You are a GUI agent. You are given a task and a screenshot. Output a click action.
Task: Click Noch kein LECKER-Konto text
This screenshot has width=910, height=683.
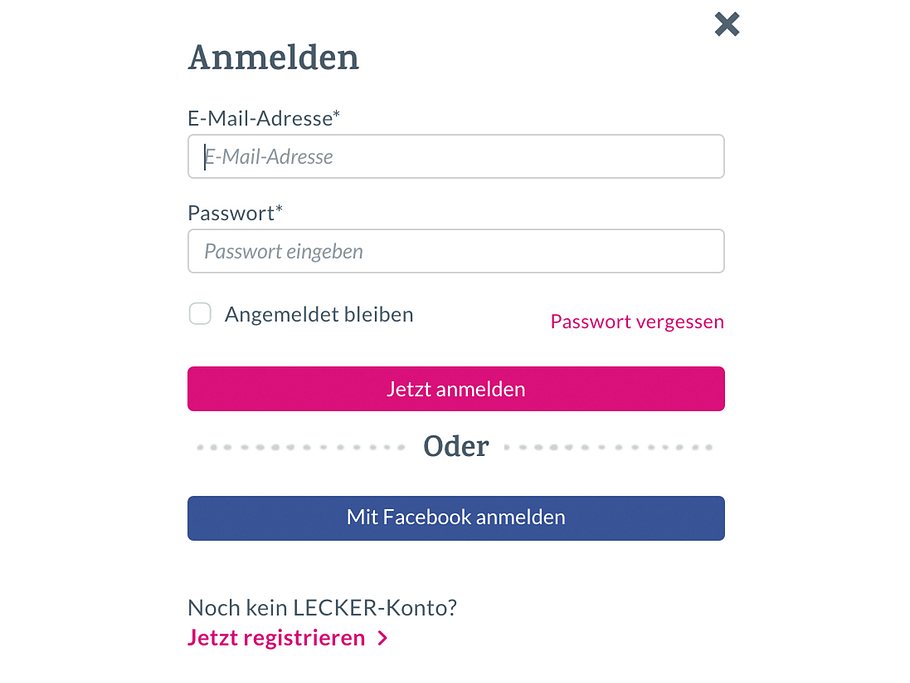(x=321, y=606)
